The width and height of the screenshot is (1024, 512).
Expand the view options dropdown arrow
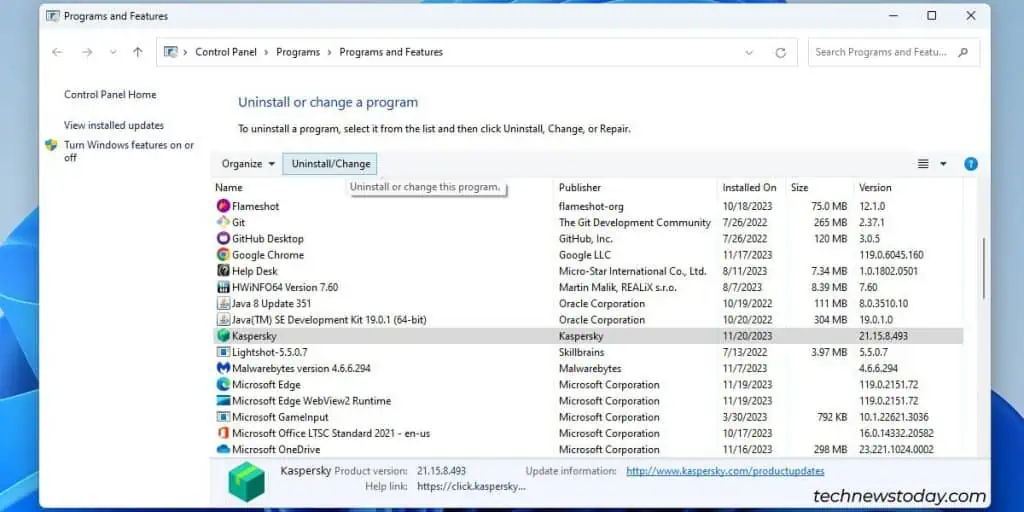(943, 164)
